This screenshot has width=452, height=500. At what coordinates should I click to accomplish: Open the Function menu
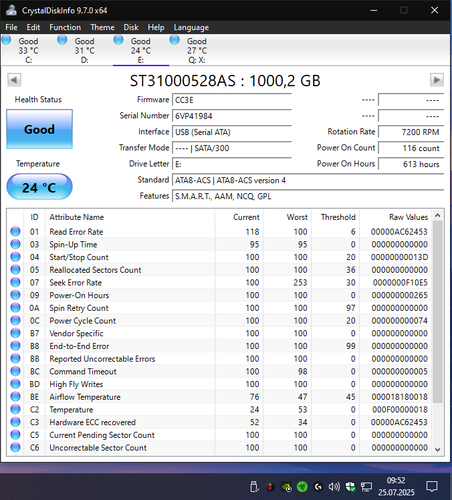pyautogui.click(x=65, y=27)
